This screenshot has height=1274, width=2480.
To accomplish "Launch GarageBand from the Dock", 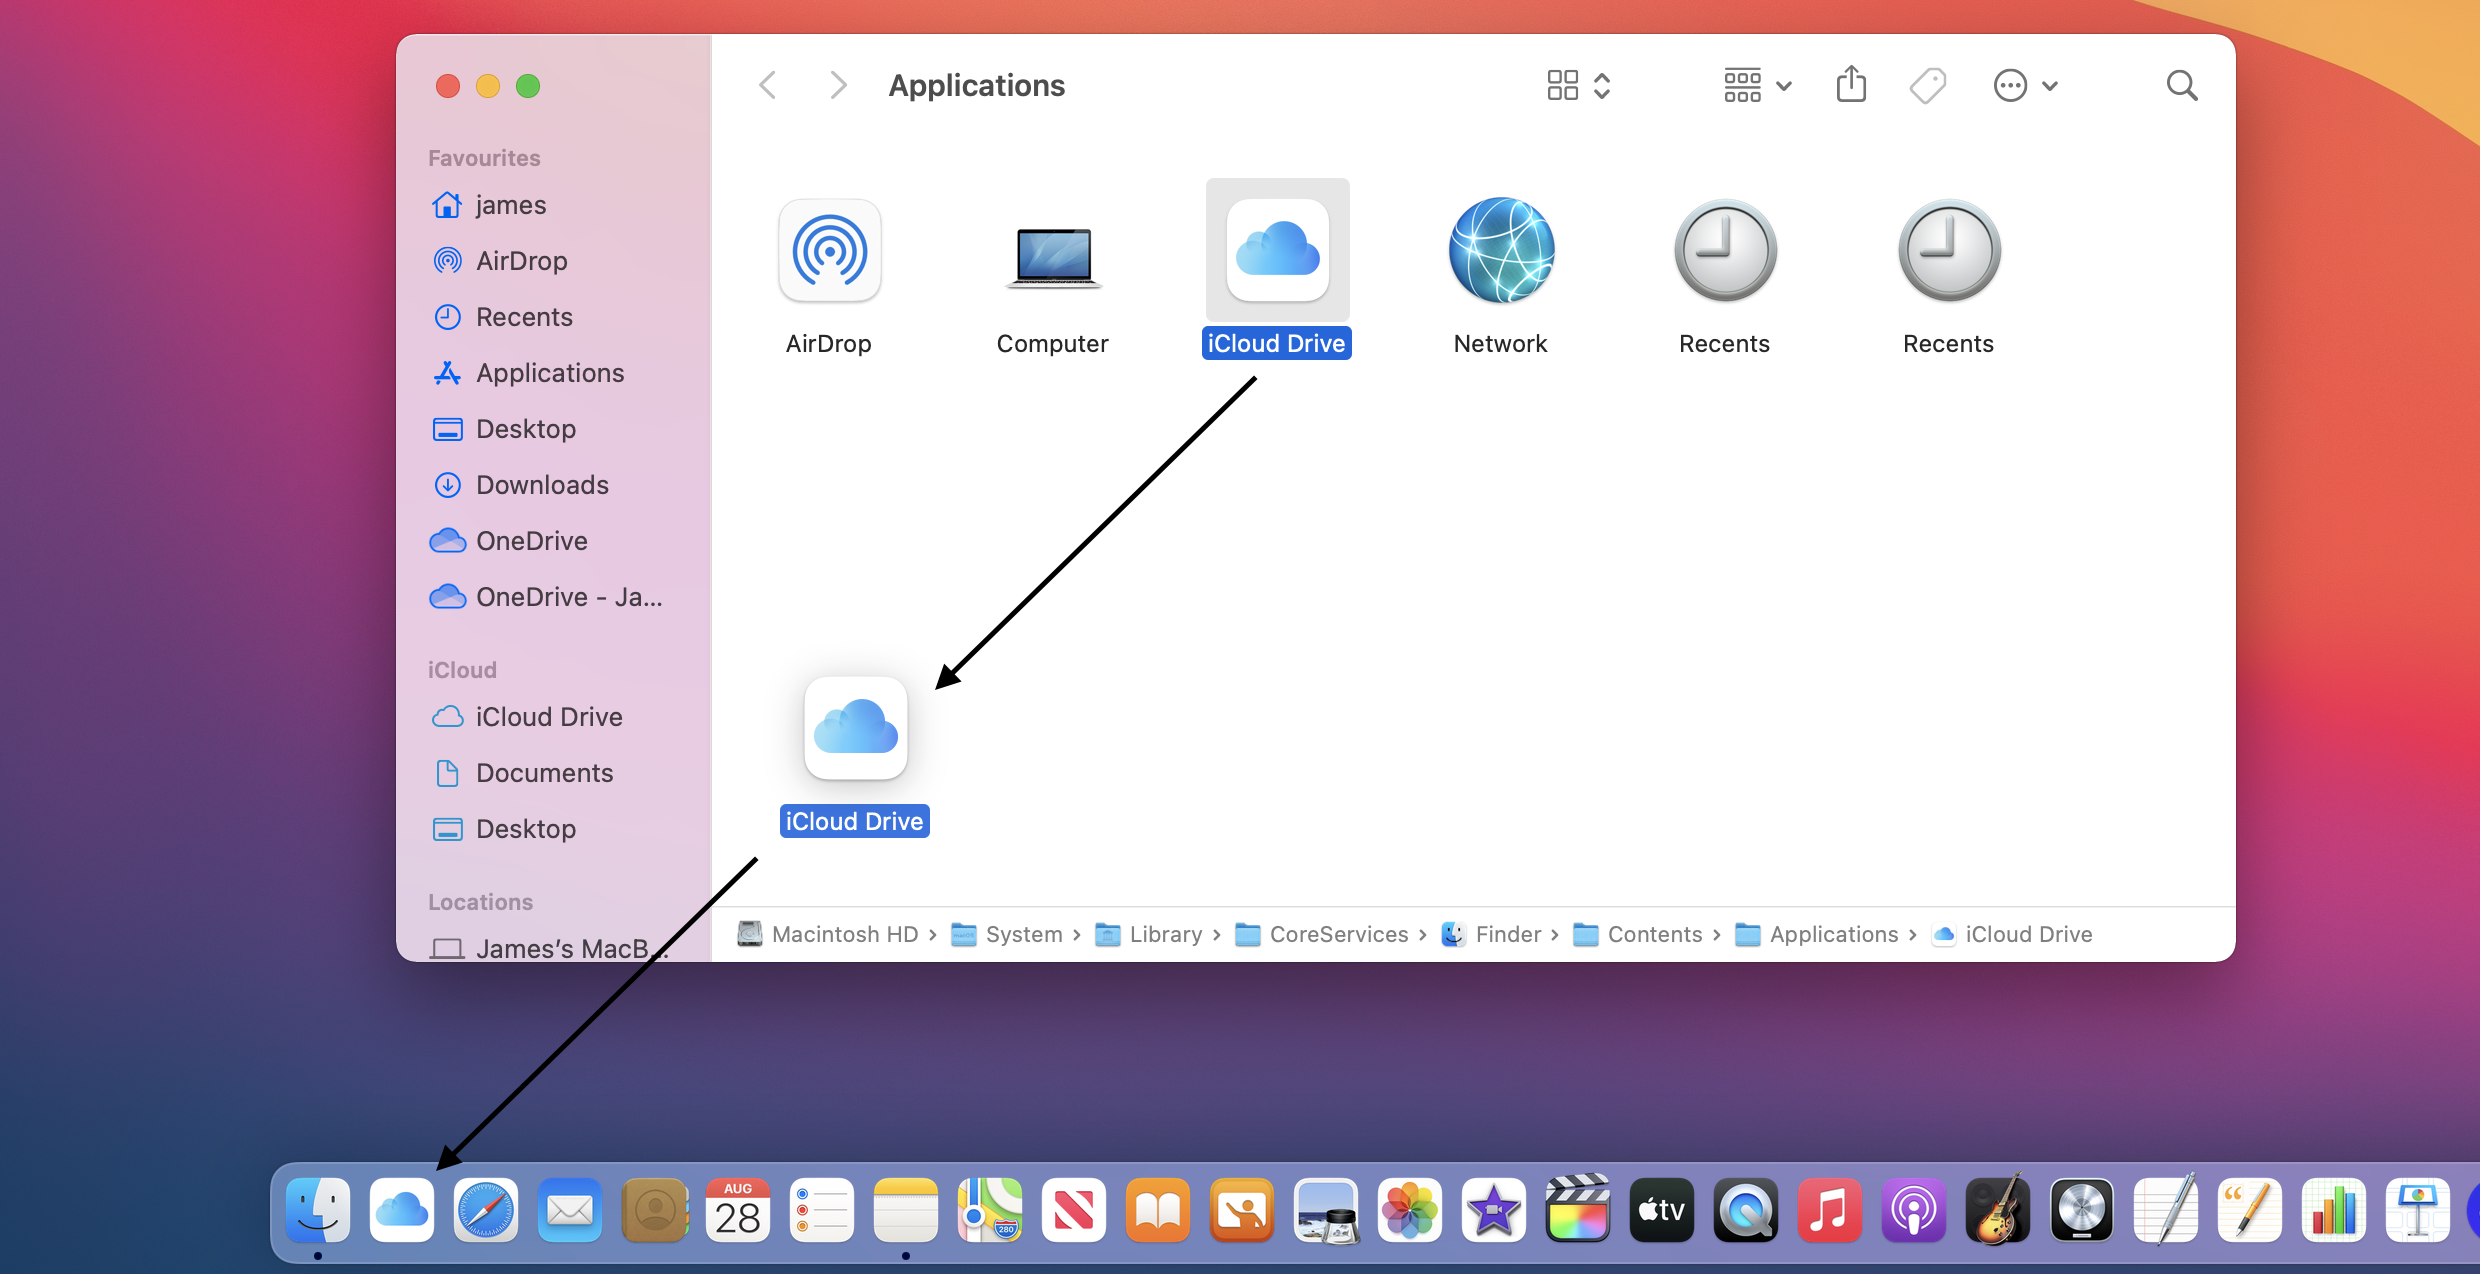I will click(1997, 1210).
